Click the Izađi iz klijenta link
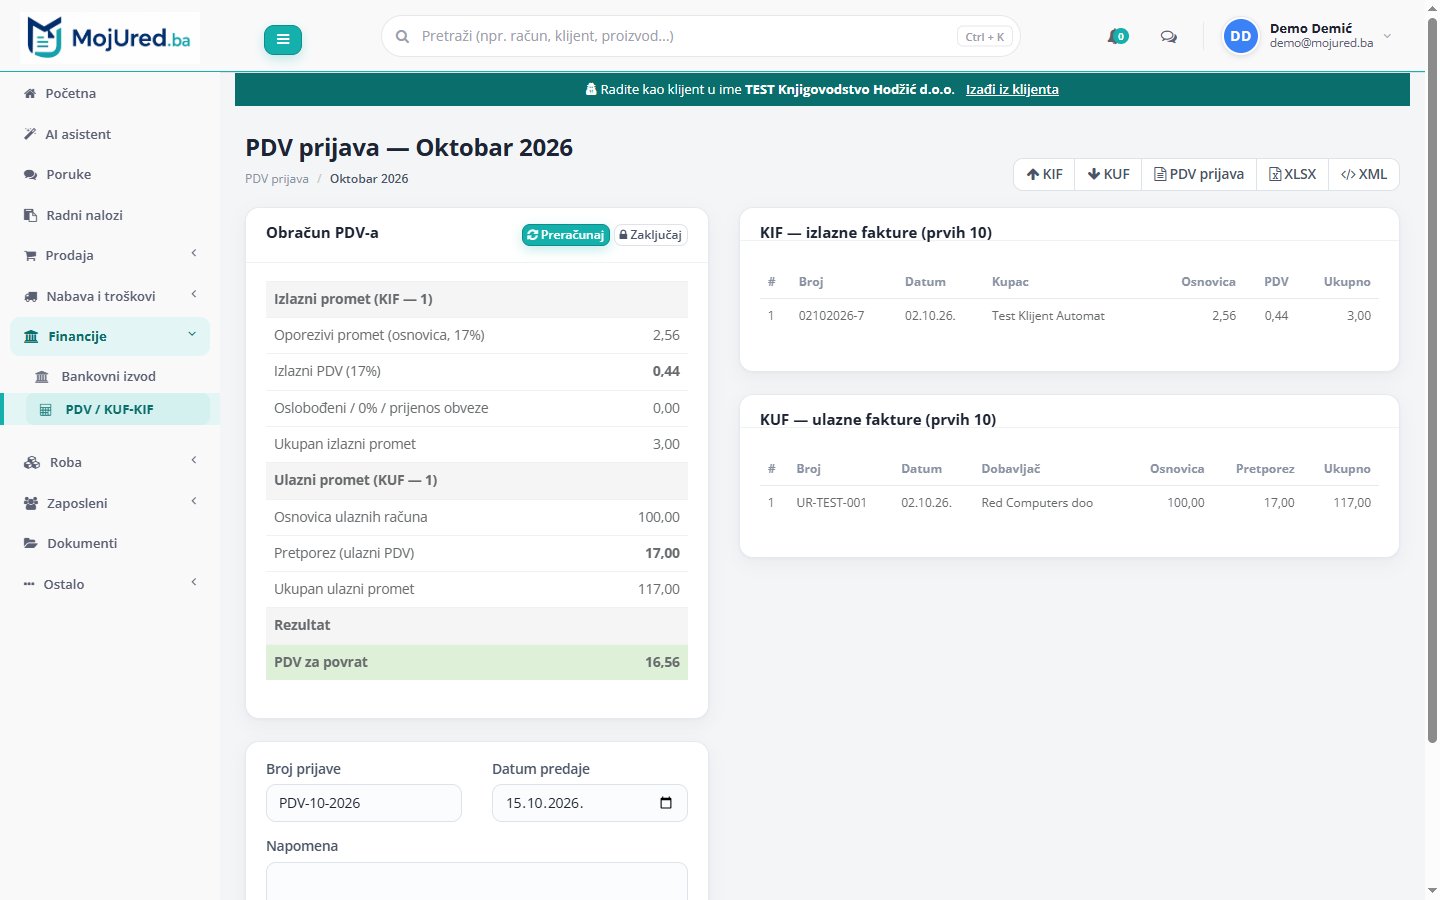The image size is (1440, 900). (x=1012, y=89)
